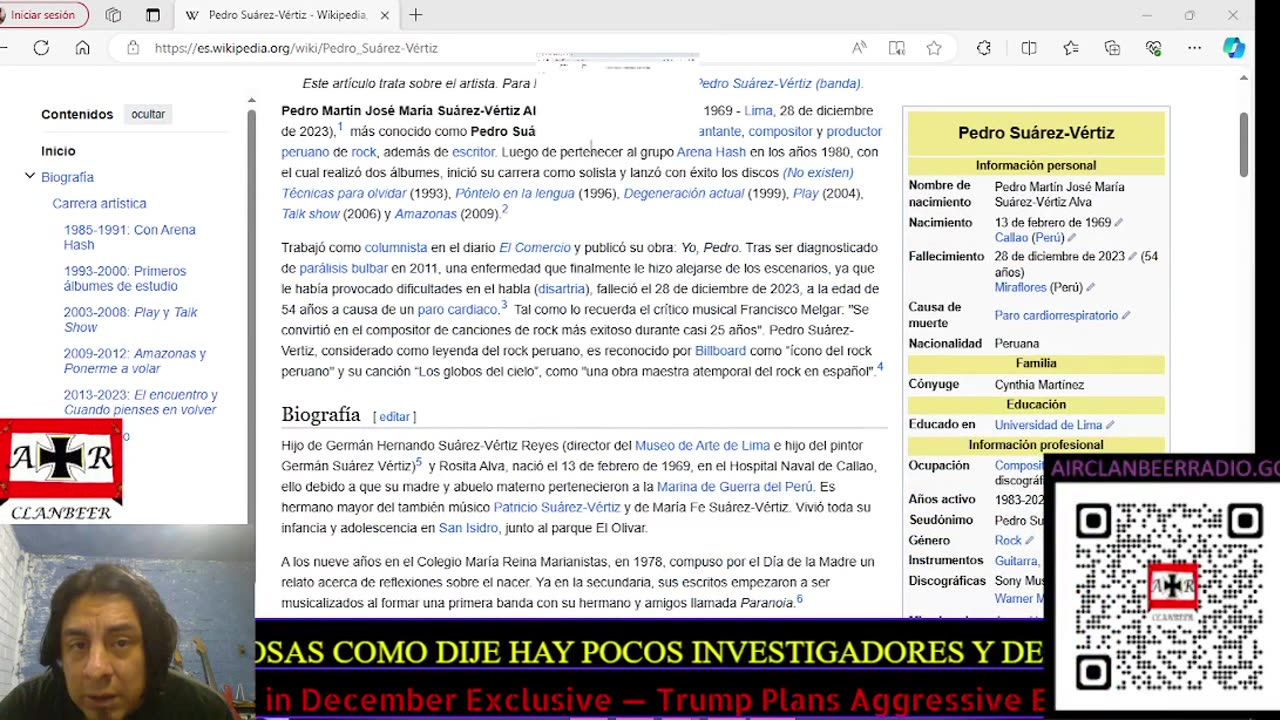Open the favorites list icon
Image resolution: width=1280 pixels, height=720 pixels.
(x=1071, y=48)
